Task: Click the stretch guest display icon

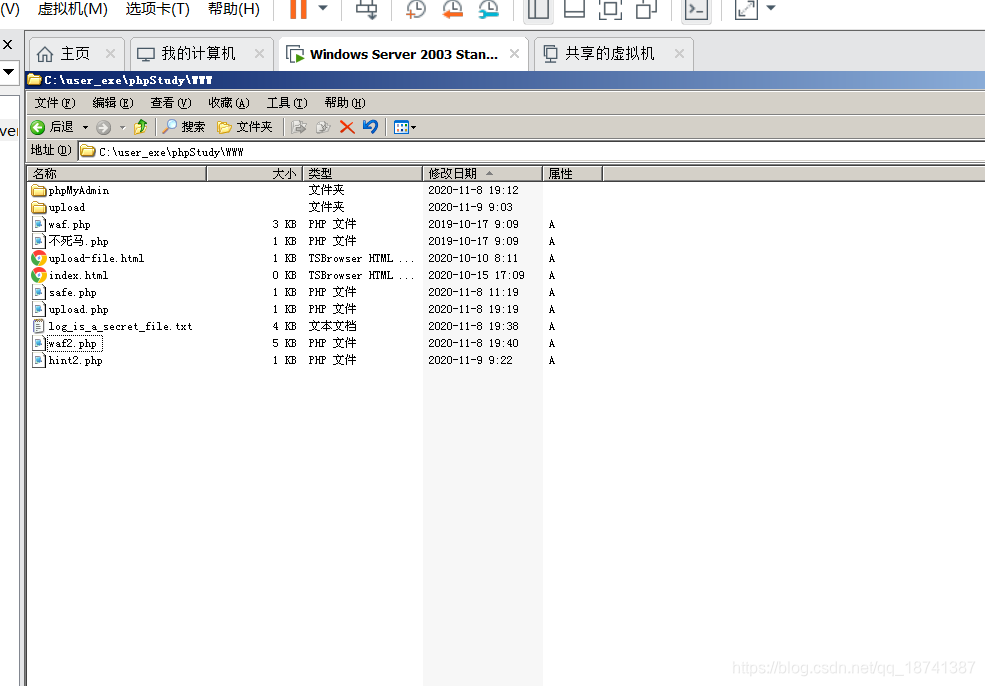Action: click(746, 9)
